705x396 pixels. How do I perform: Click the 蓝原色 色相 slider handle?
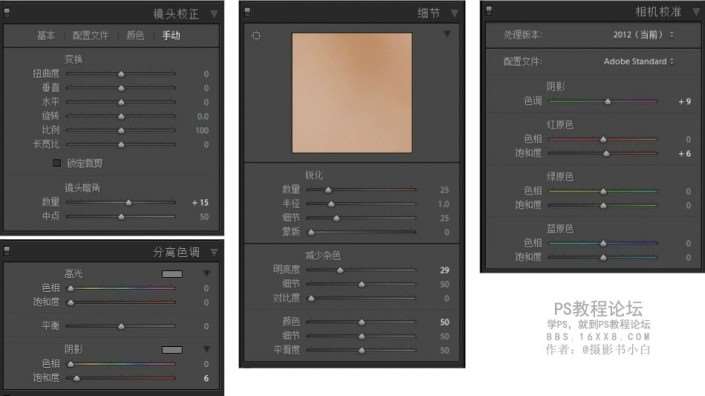(603, 243)
